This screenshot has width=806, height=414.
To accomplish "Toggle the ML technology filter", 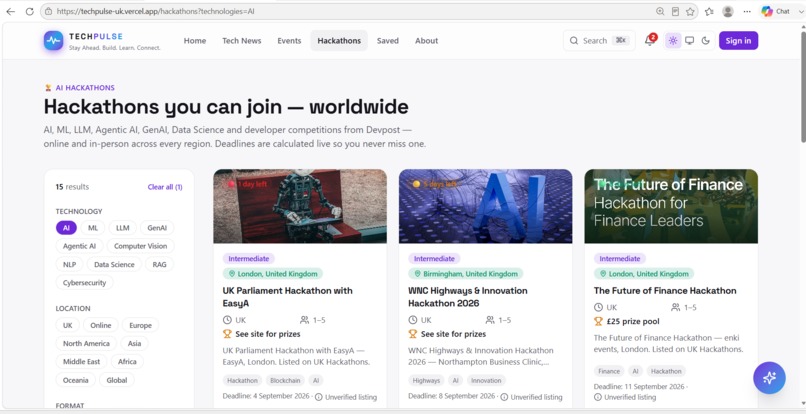I will coord(93,228).
